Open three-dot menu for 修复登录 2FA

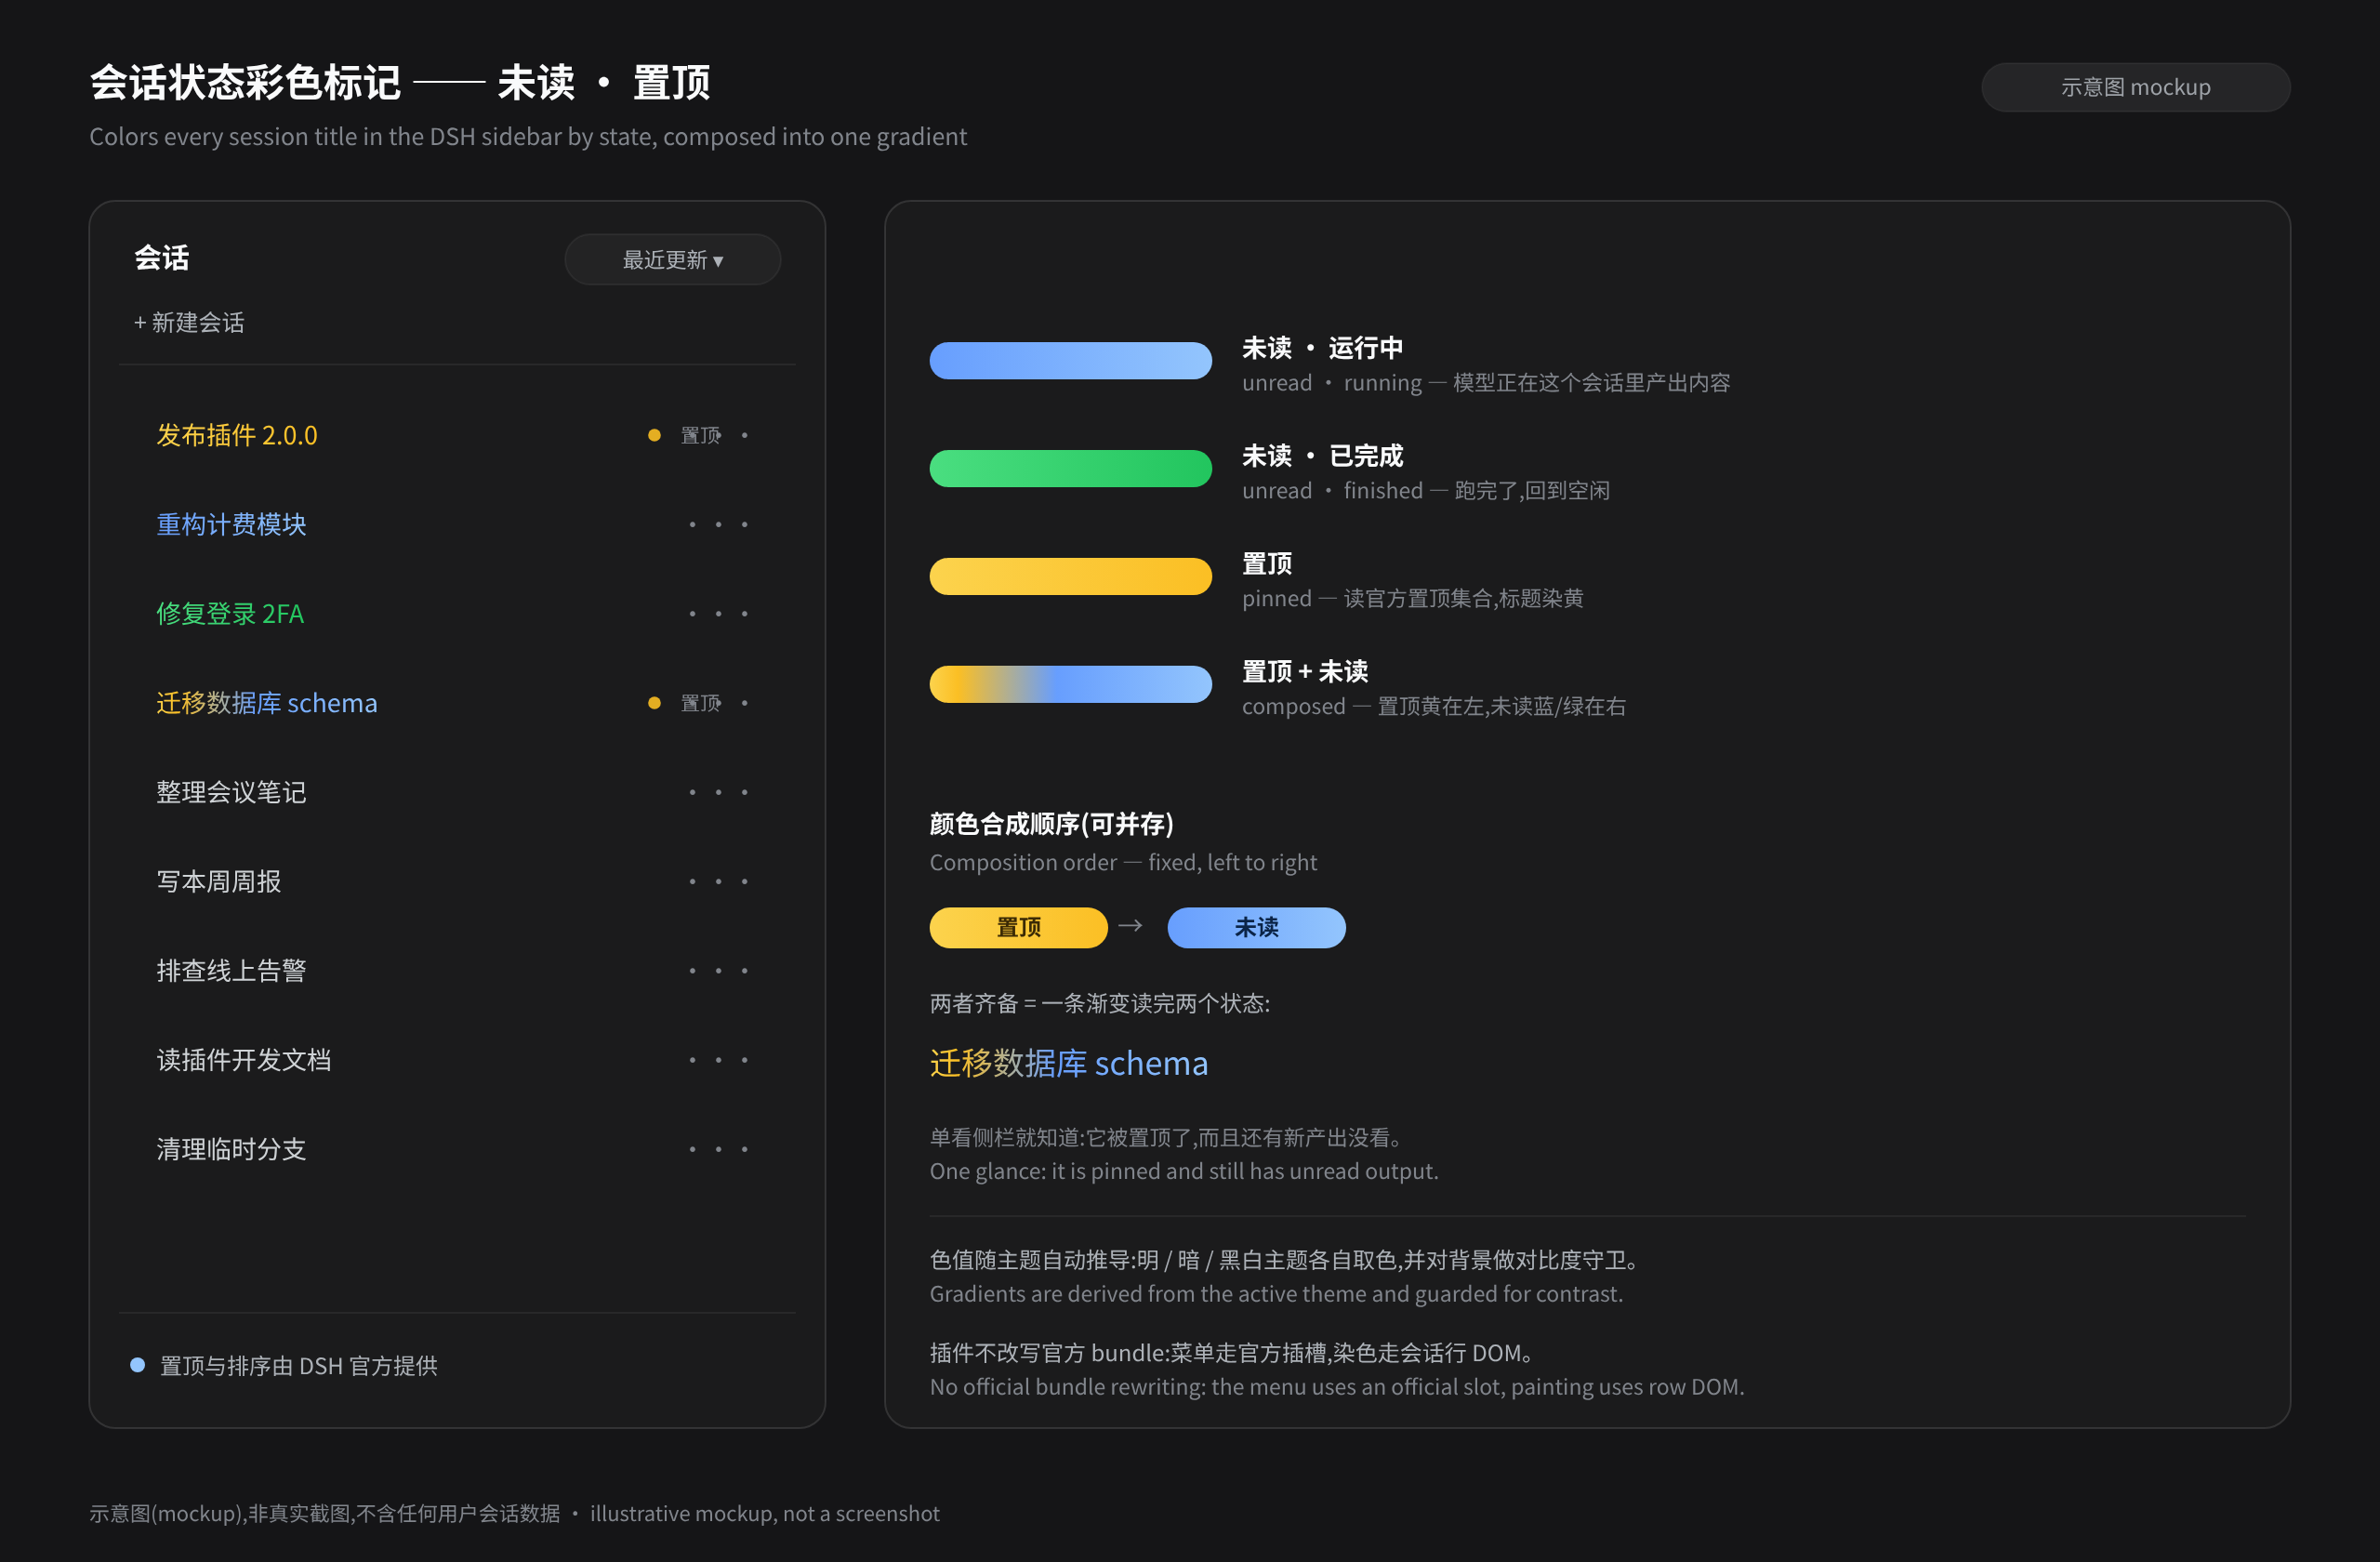(718, 613)
